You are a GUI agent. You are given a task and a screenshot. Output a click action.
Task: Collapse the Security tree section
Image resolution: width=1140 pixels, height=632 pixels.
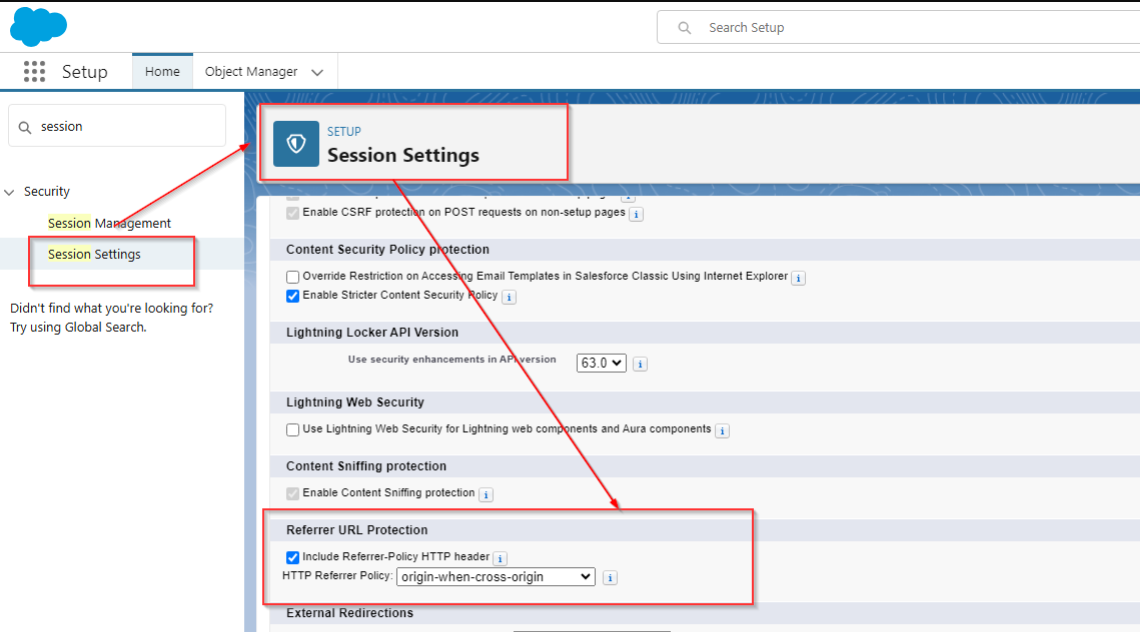click(x=10, y=192)
